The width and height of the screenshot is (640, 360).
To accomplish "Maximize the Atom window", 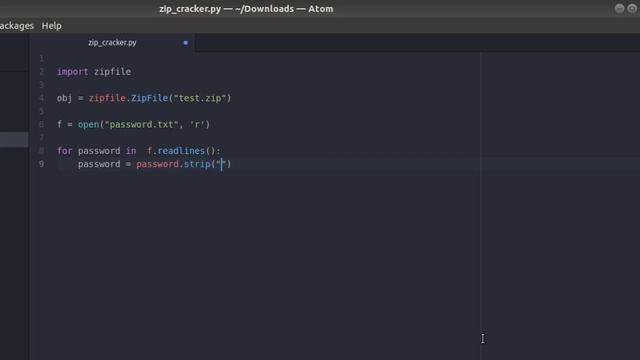I will [x=632, y=9].
